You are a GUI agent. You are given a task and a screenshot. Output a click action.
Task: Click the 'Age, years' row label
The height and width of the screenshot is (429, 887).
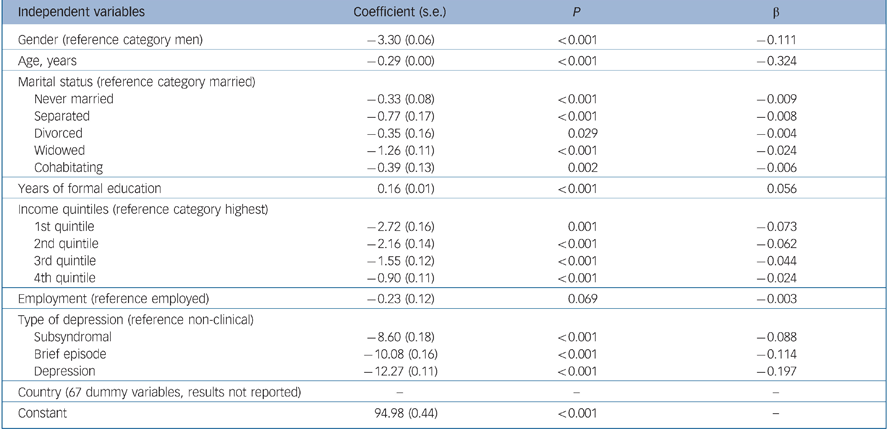(49, 61)
